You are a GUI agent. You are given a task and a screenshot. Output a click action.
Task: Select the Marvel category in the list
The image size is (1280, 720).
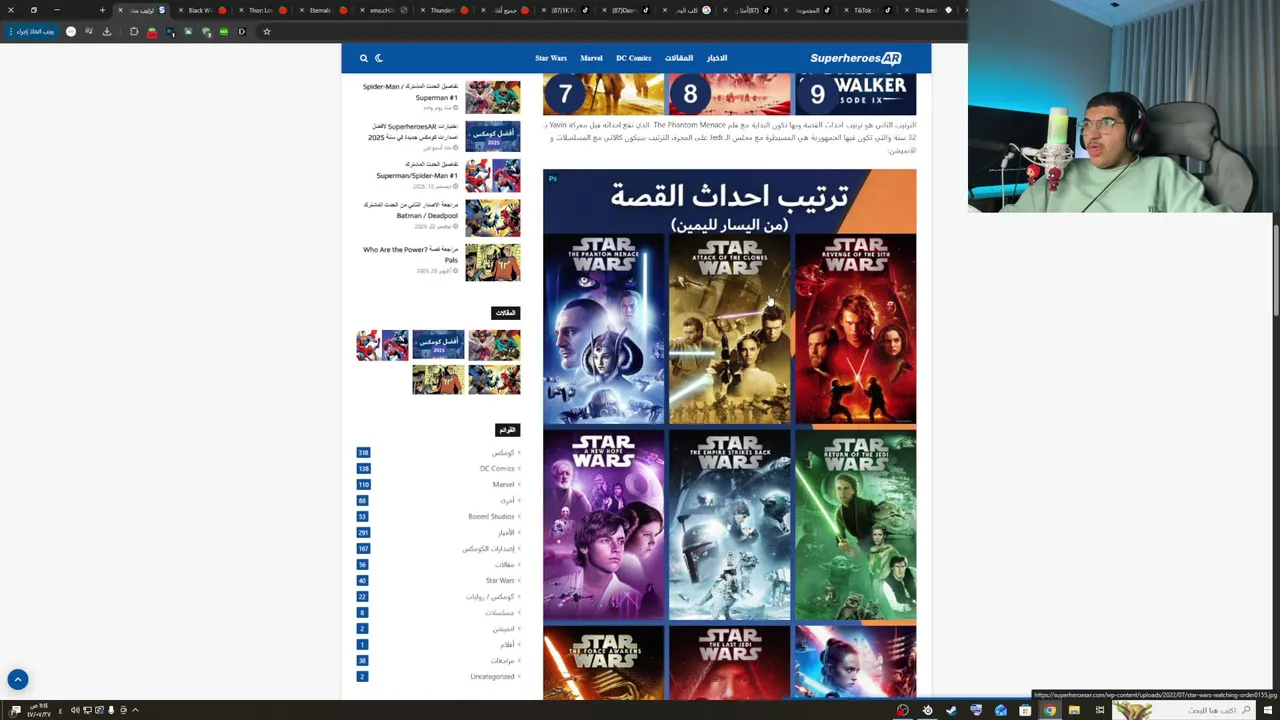[504, 485]
